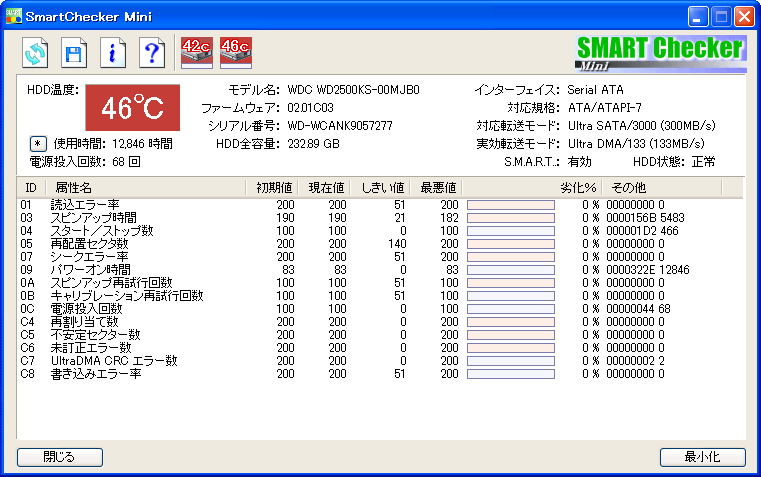
Task: Sort by the 現在値 column header
Action: coord(324,188)
